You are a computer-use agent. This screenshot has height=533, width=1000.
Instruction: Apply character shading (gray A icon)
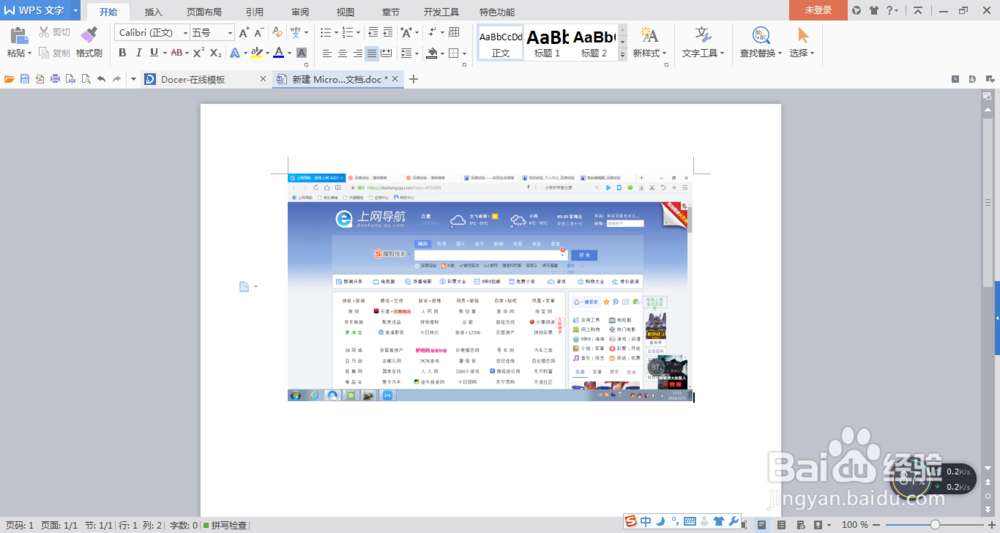point(302,53)
